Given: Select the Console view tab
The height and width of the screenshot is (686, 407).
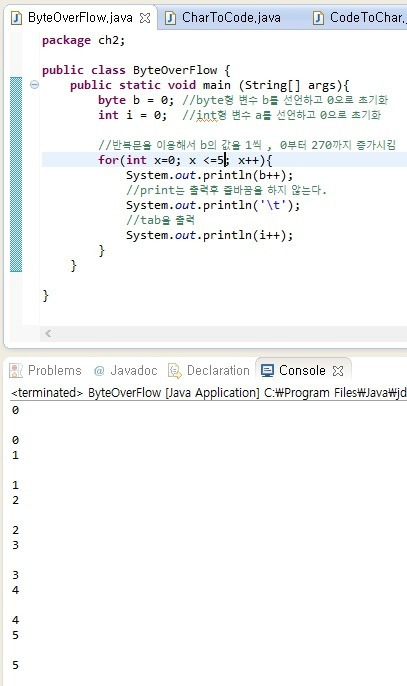Looking at the screenshot, I should (x=302, y=371).
